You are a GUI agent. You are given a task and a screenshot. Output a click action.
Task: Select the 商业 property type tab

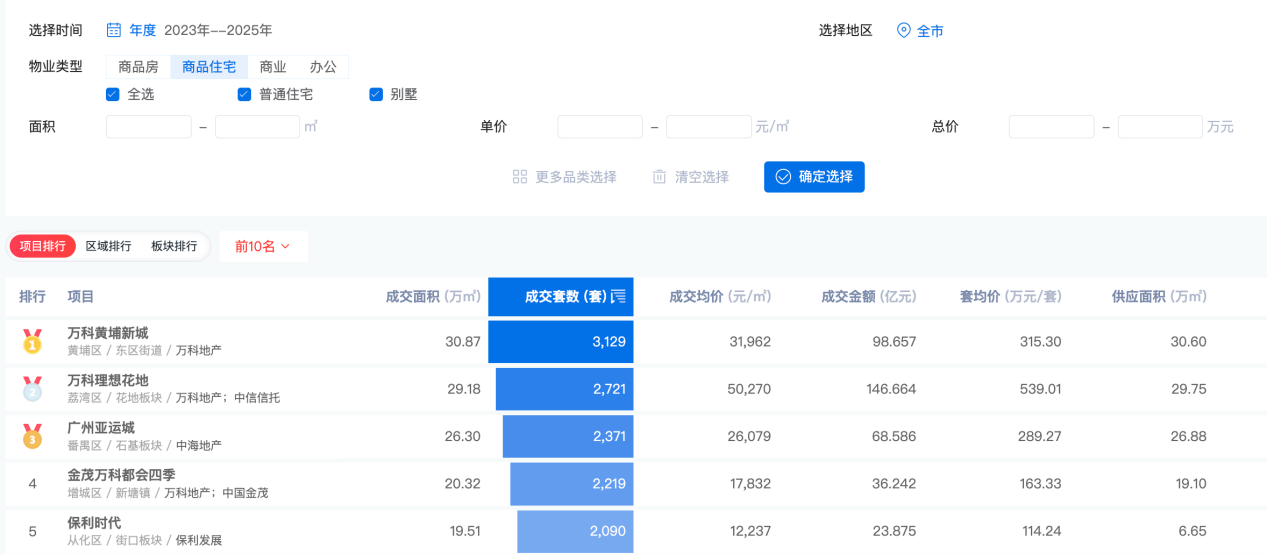(273, 67)
